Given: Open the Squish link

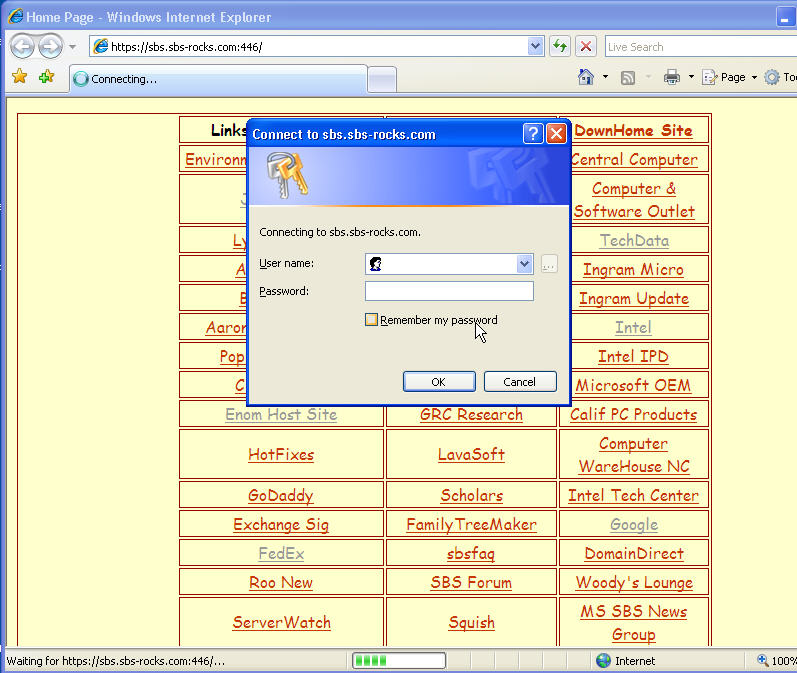Looking at the screenshot, I should tap(471, 623).
